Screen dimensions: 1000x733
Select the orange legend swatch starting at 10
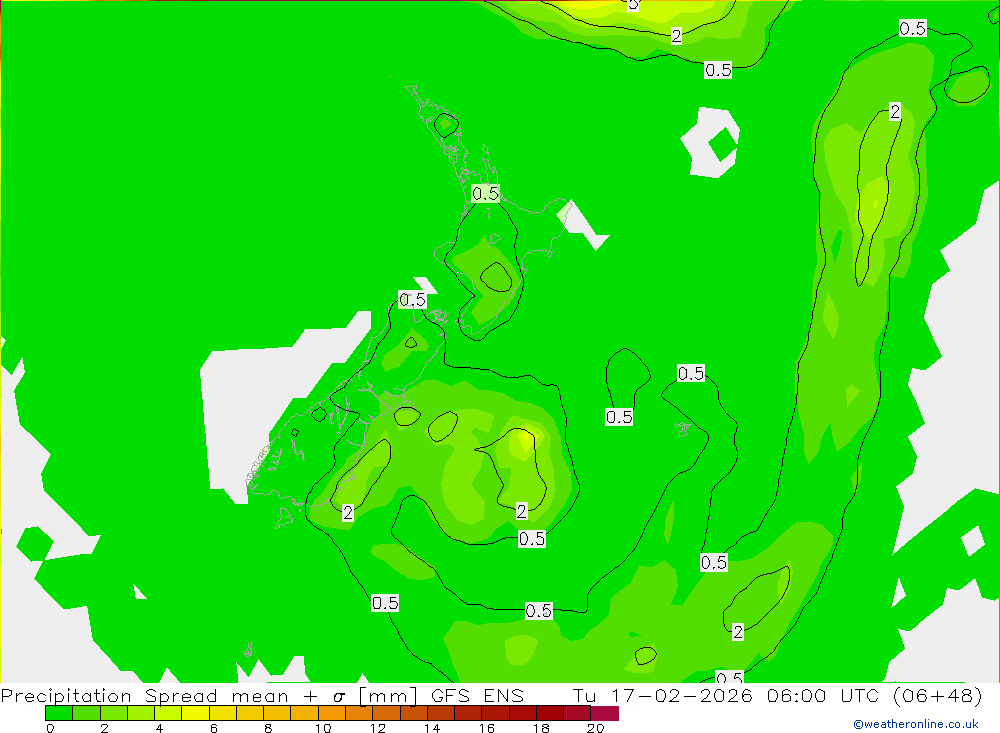332,713
